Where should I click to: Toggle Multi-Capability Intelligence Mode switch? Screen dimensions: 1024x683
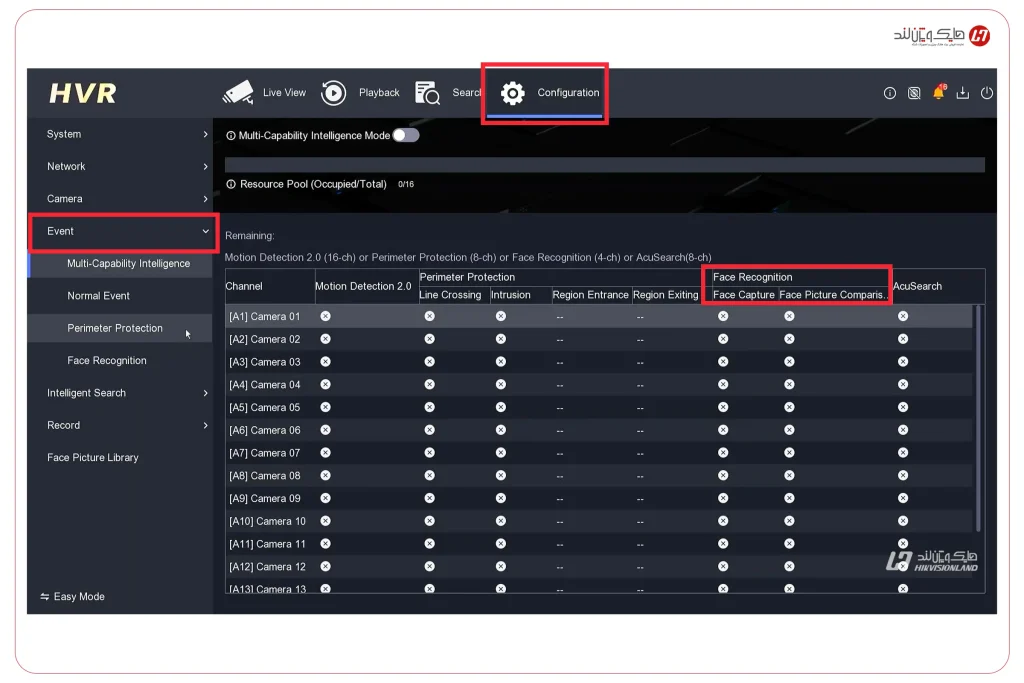[406, 135]
